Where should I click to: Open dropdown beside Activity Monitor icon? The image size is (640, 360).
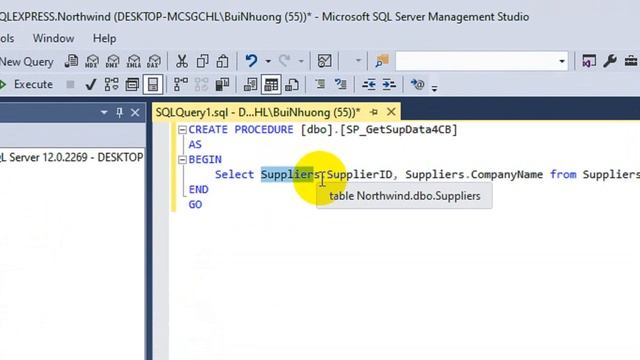click(358, 61)
